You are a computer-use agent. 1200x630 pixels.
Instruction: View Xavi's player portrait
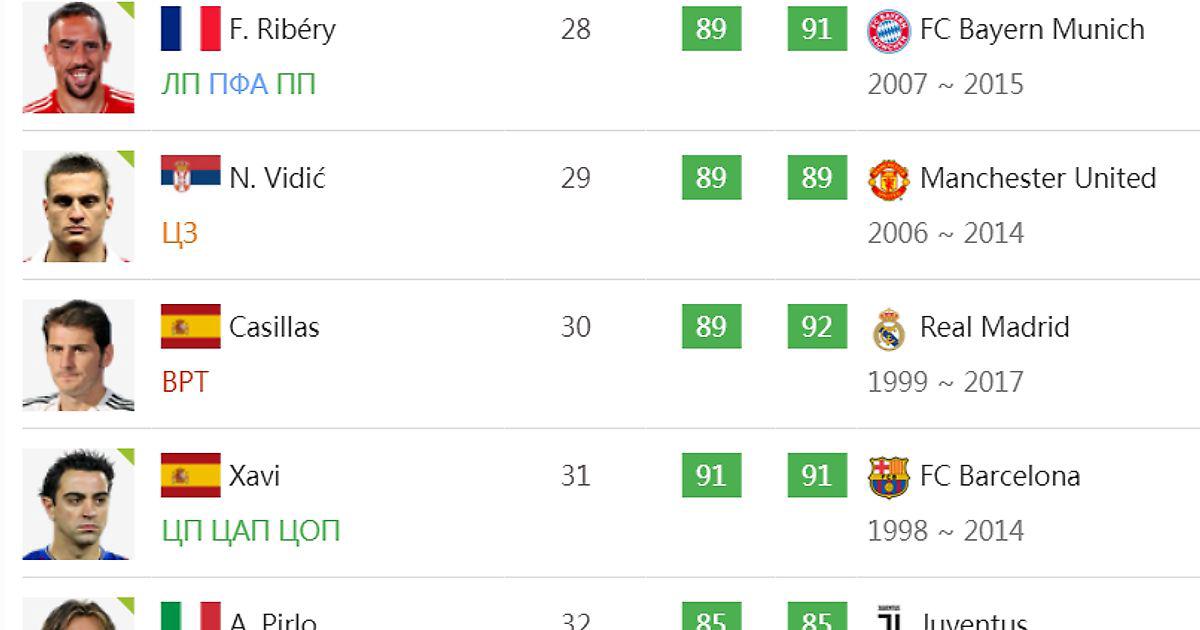78,504
